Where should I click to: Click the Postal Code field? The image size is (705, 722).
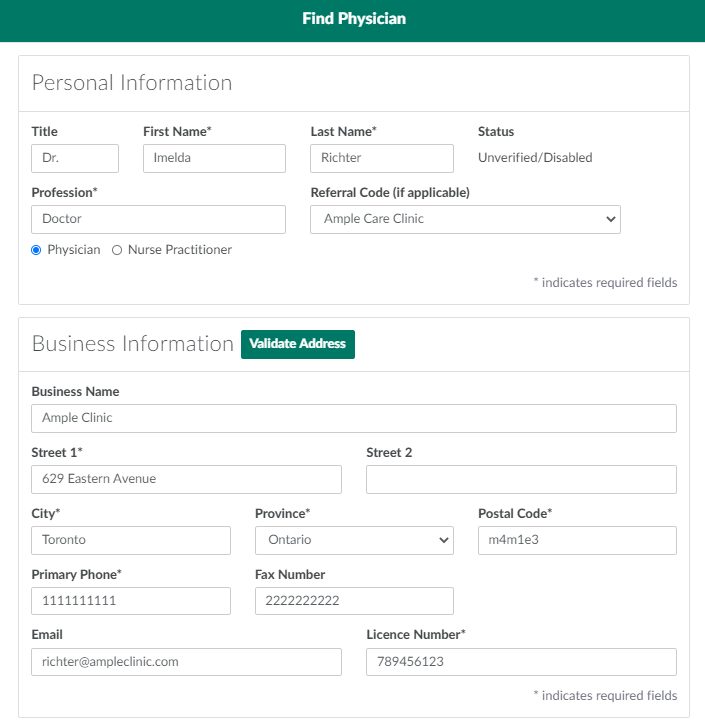[577, 540]
